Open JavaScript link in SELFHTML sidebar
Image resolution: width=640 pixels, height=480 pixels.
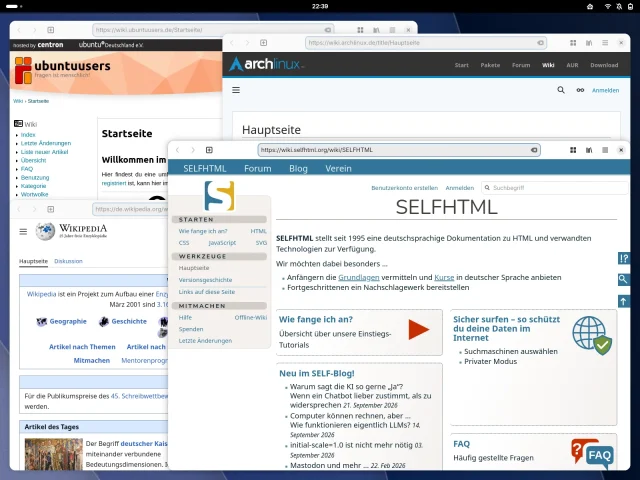[x=222, y=243]
